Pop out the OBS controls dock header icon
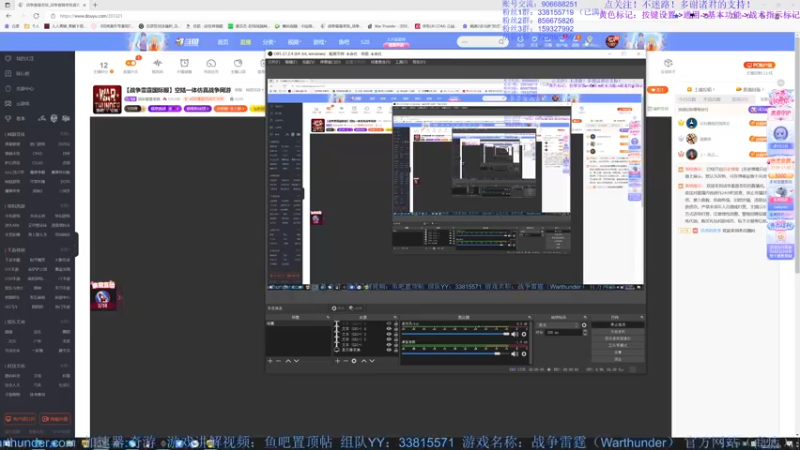The image size is (800, 450). click(641, 317)
